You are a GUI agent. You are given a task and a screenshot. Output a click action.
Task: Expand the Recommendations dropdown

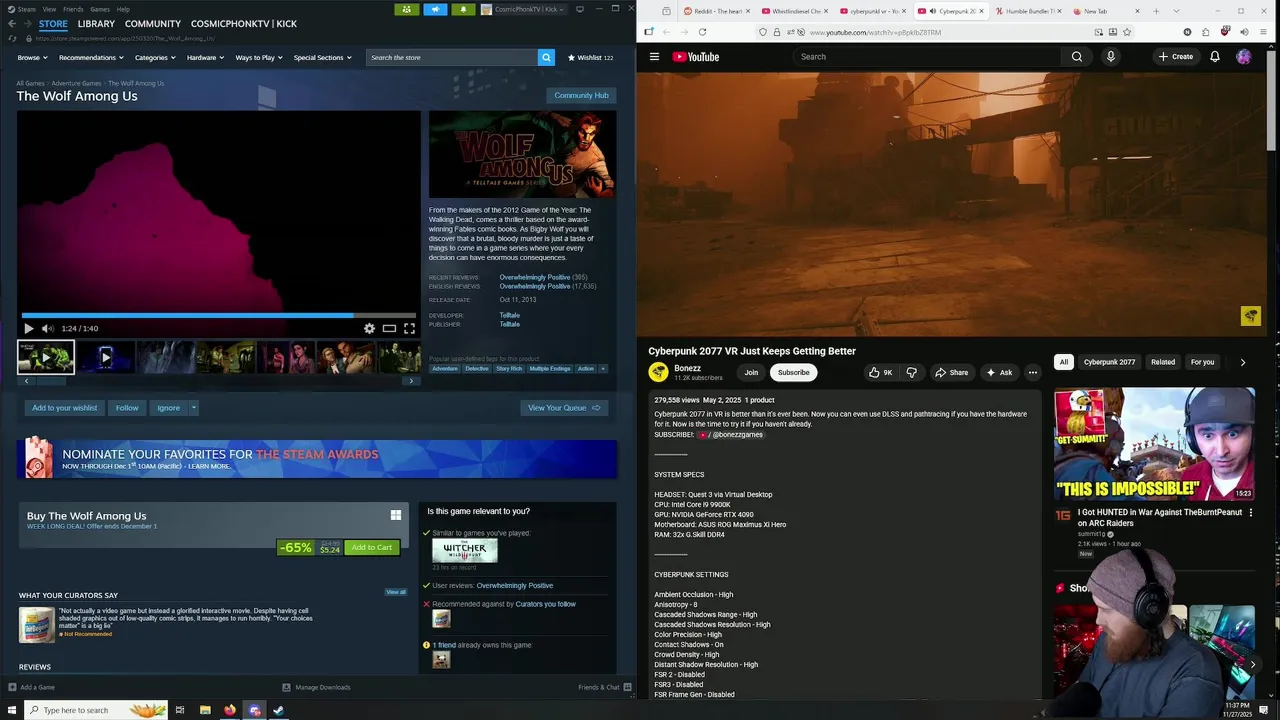coord(91,57)
